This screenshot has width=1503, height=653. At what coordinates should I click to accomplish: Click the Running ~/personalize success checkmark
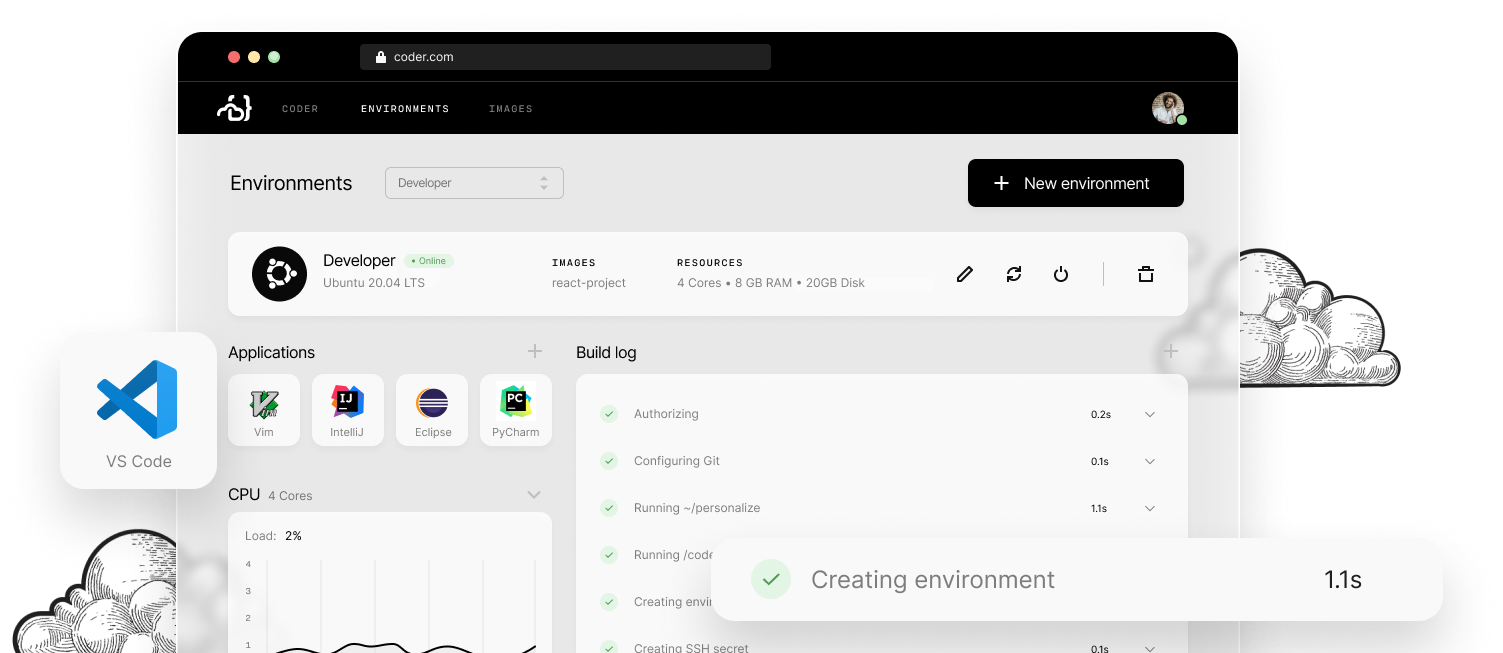609,508
